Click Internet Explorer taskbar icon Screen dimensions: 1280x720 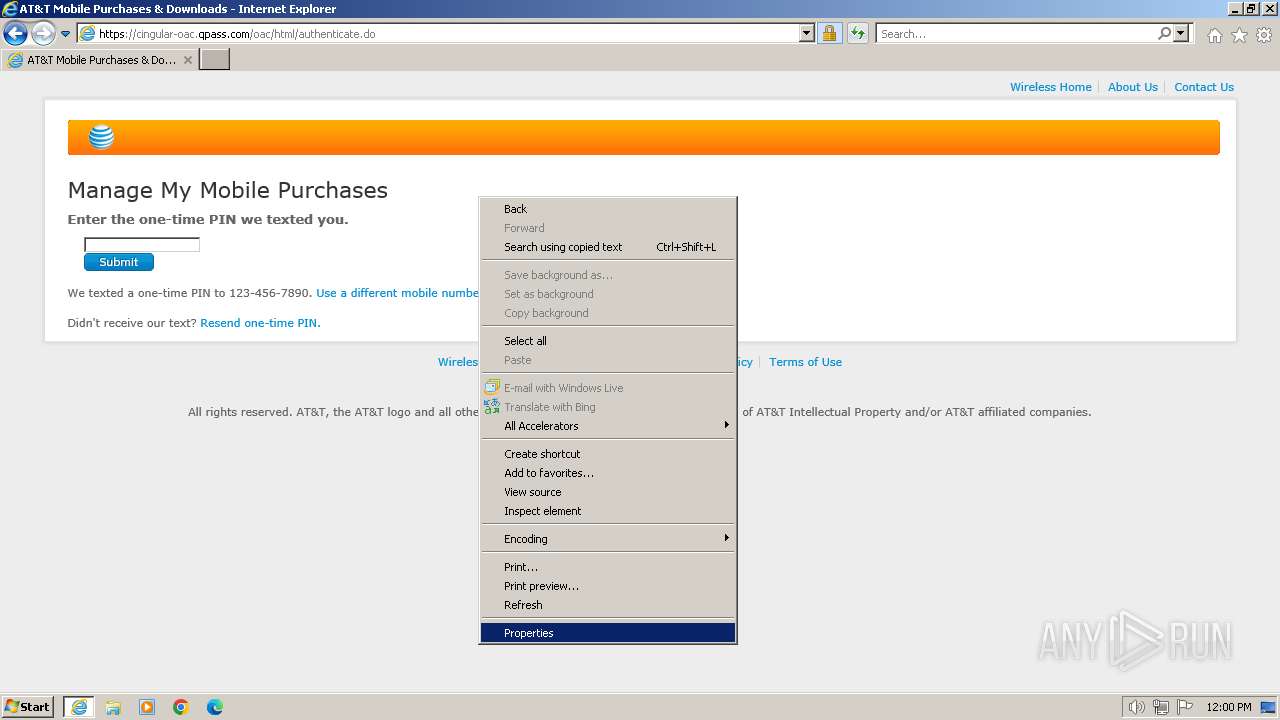point(79,707)
